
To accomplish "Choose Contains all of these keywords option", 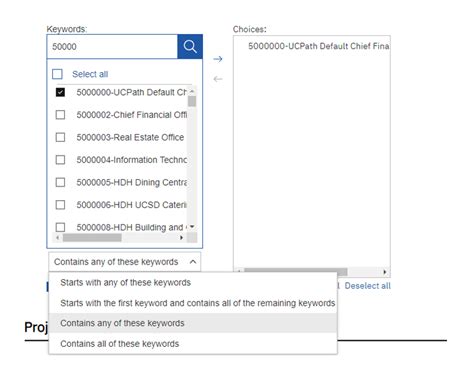I will 119,344.
